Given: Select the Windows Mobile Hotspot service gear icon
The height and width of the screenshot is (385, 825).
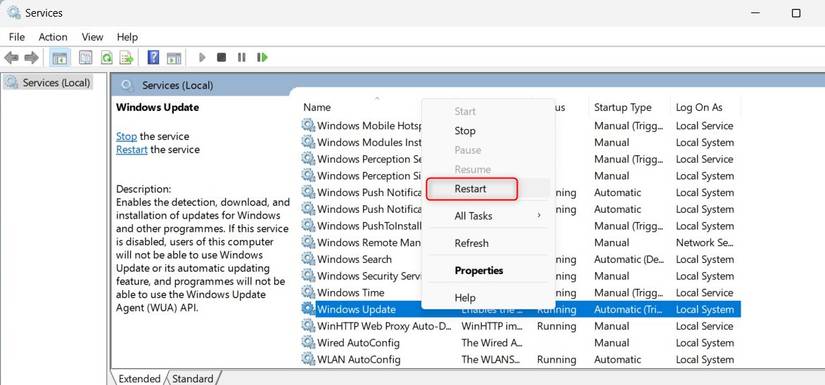Looking at the screenshot, I should (x=308, y=126).
